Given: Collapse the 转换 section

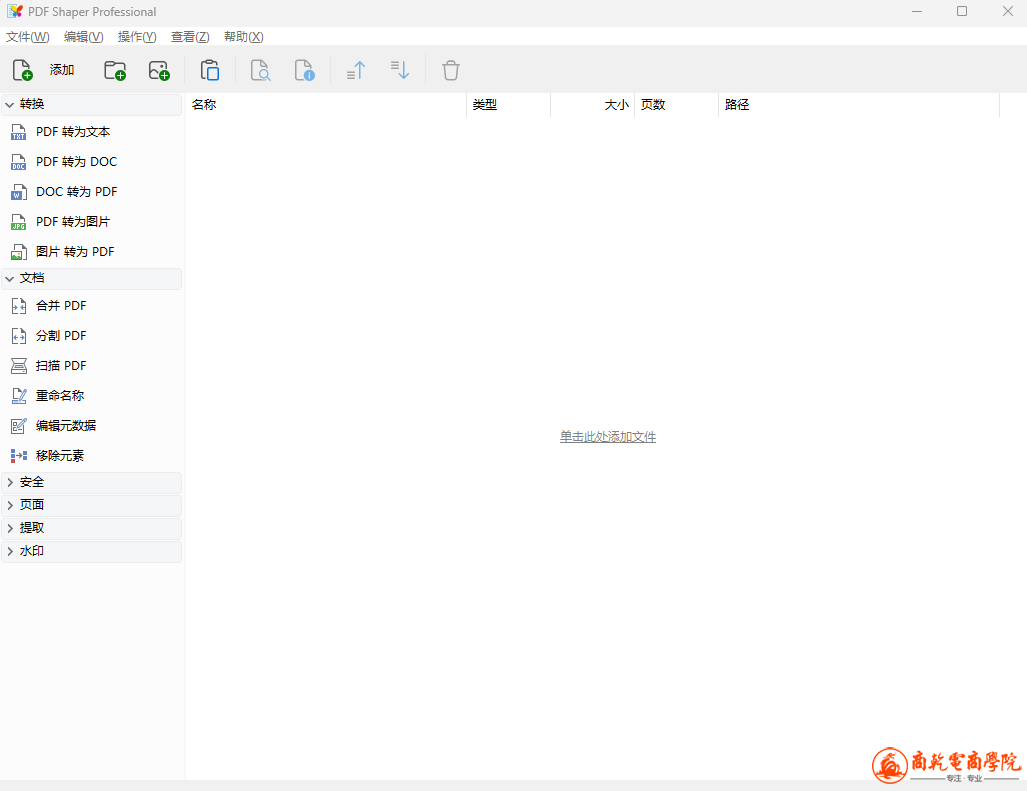Looking at the screenshot, I should click(32, 104).
